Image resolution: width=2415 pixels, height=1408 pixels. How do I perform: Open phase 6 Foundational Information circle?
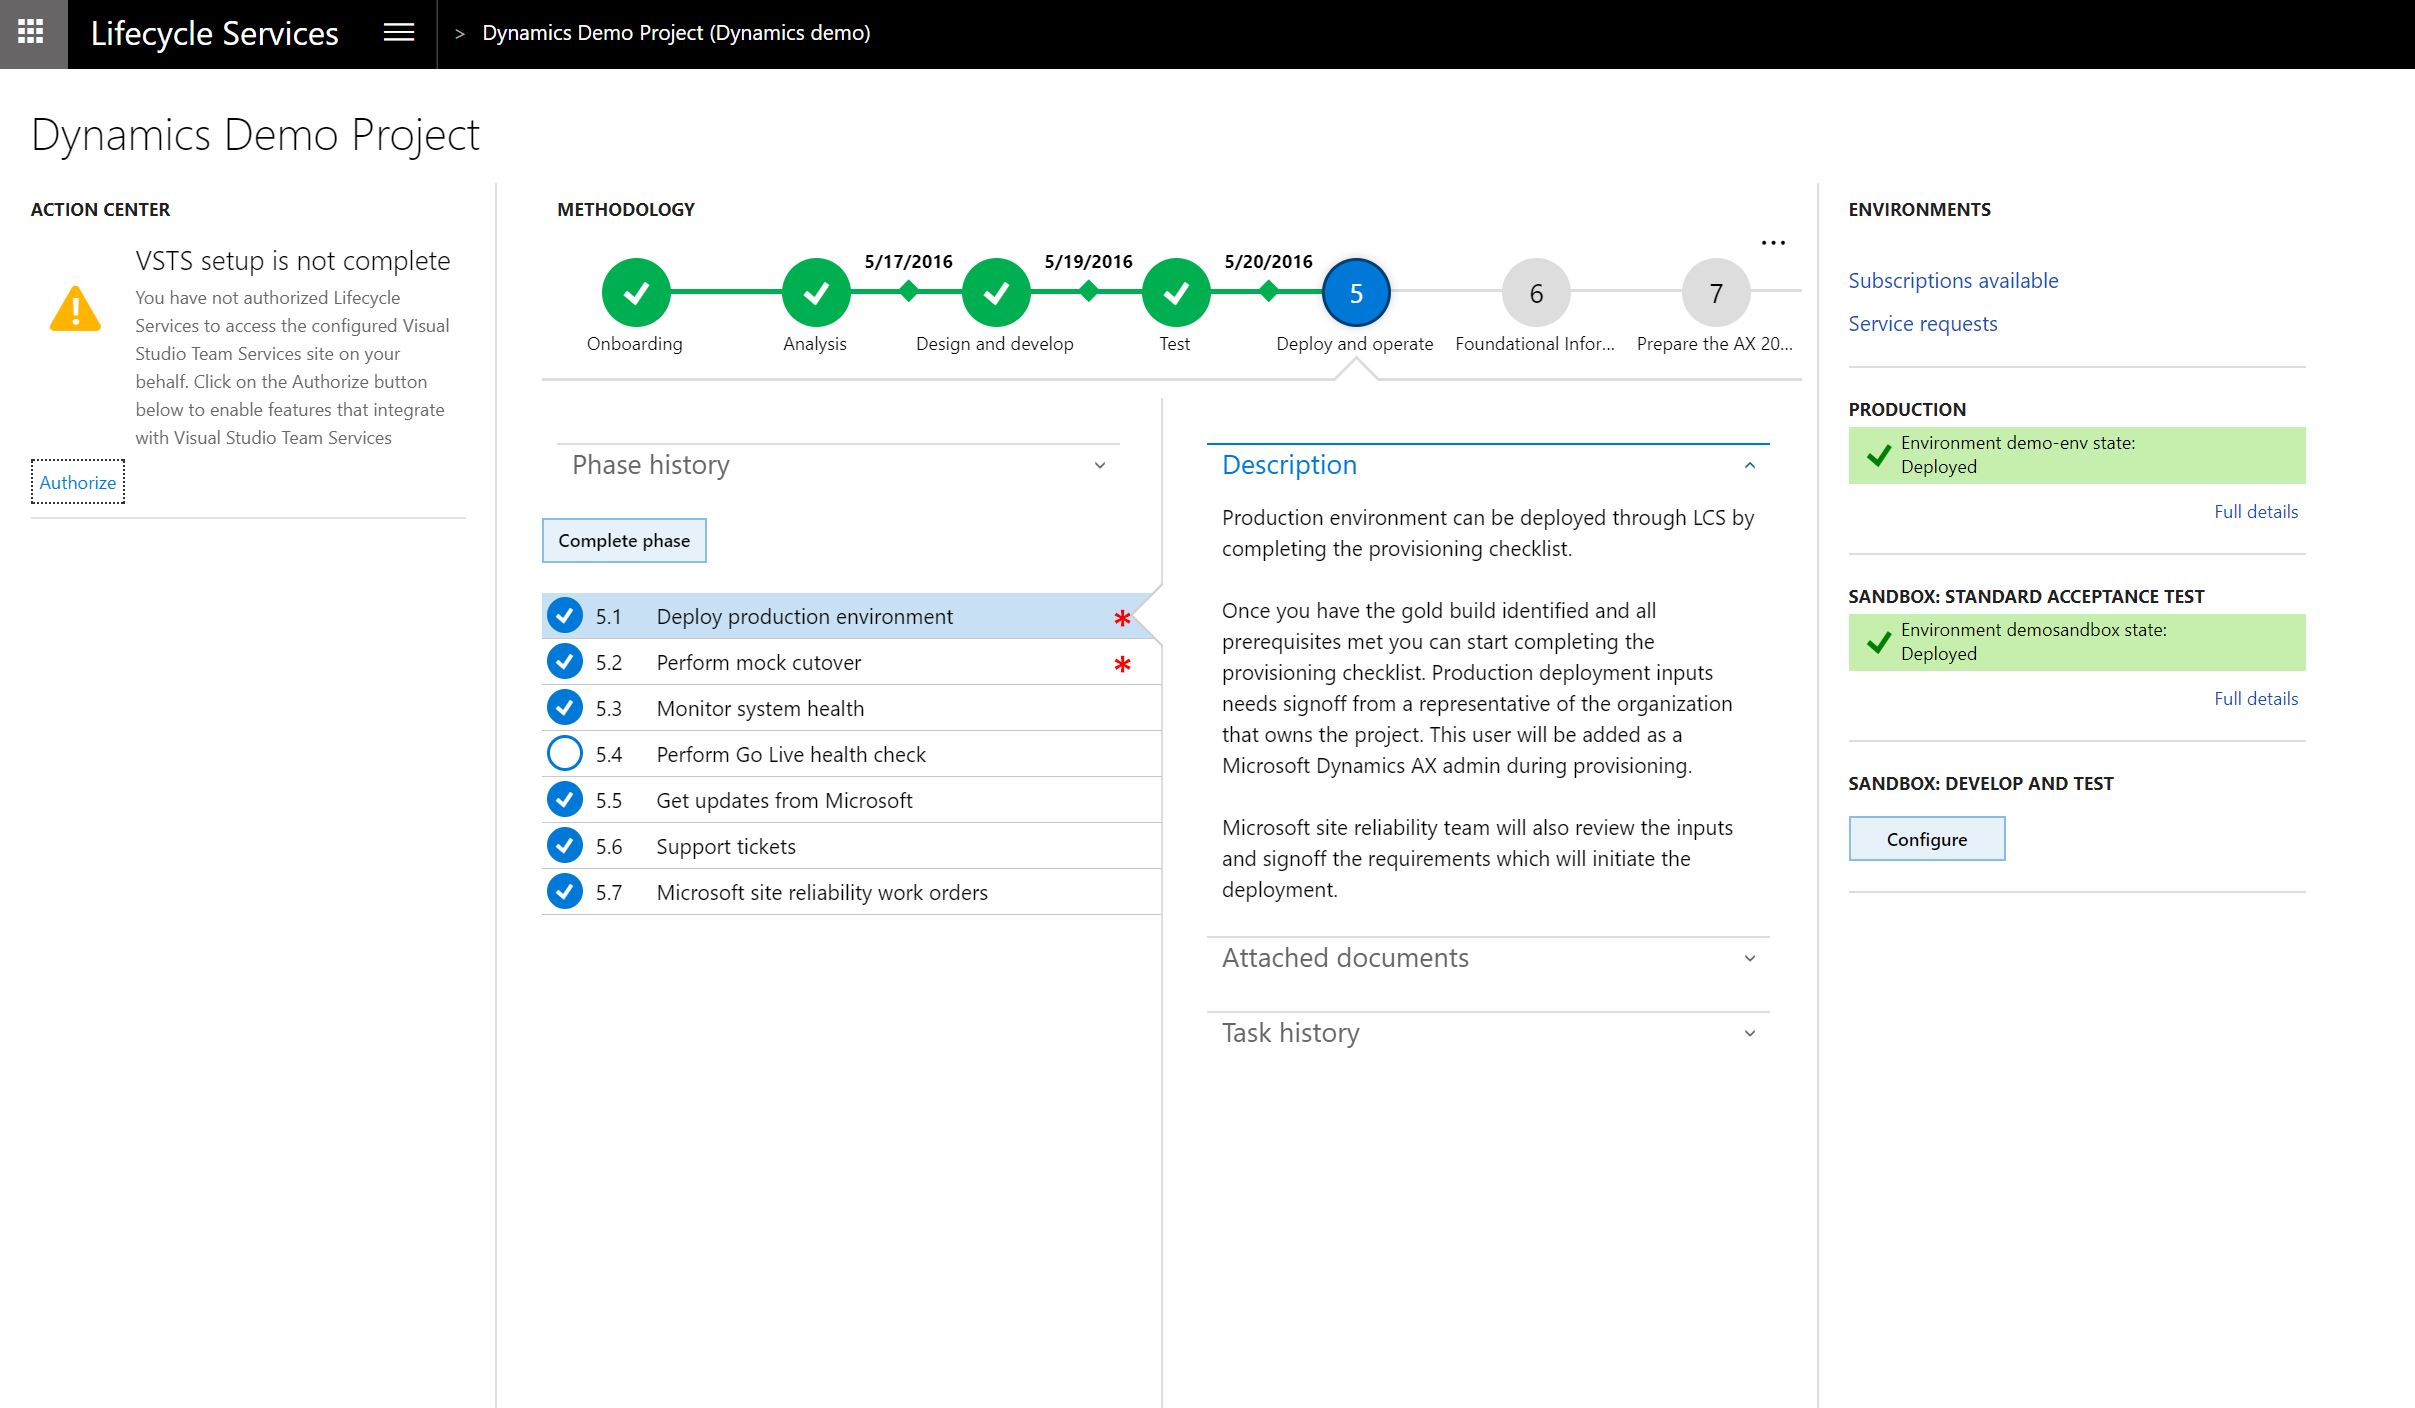(1536, 293)
